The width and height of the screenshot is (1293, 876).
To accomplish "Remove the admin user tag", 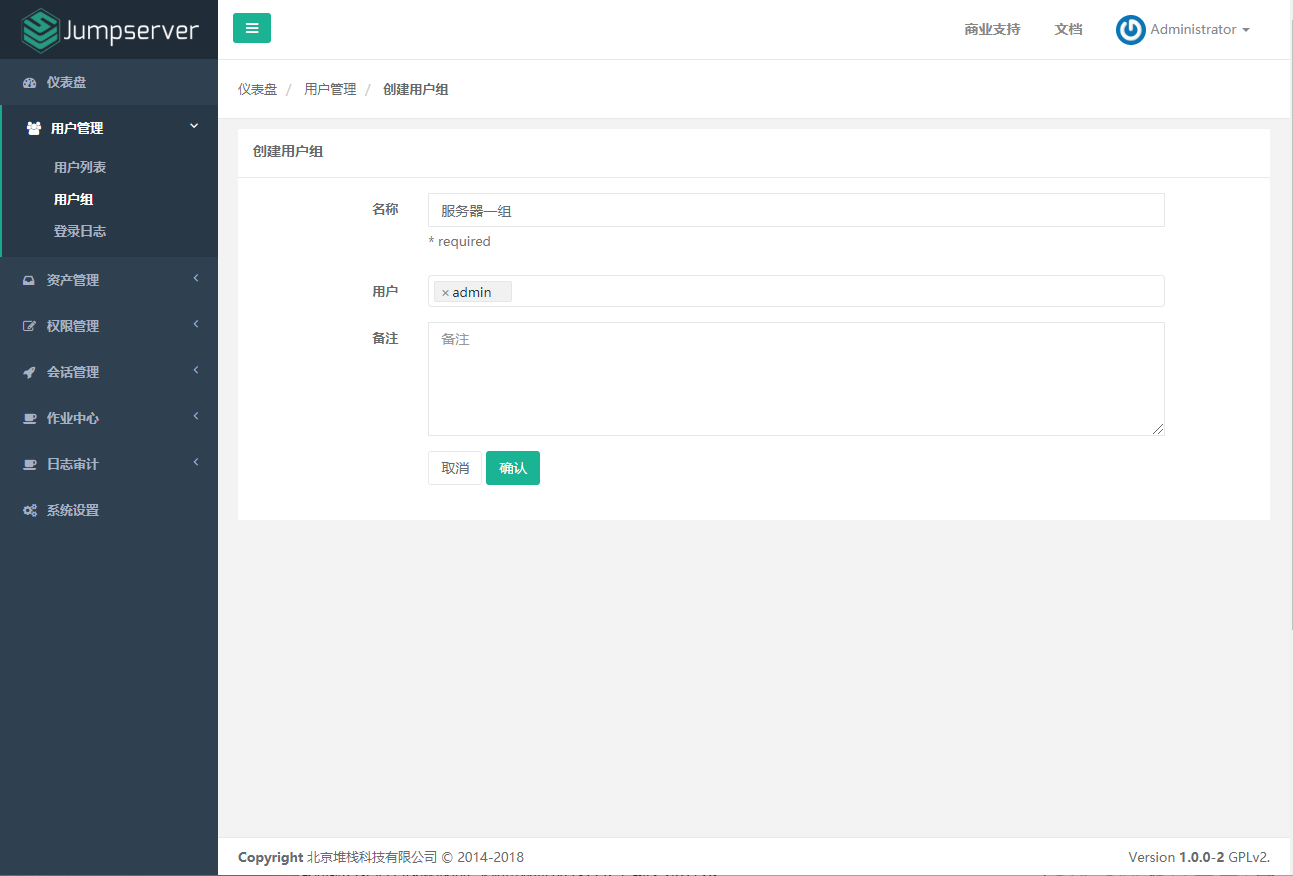I will [x=446, y=291].
